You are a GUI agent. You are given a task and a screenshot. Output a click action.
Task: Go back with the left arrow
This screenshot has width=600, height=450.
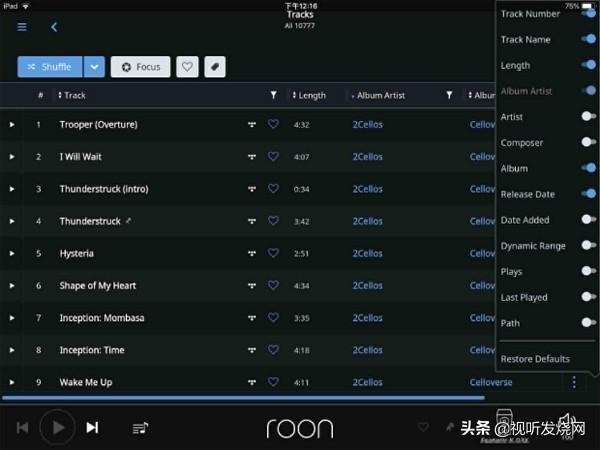(54, 27)
